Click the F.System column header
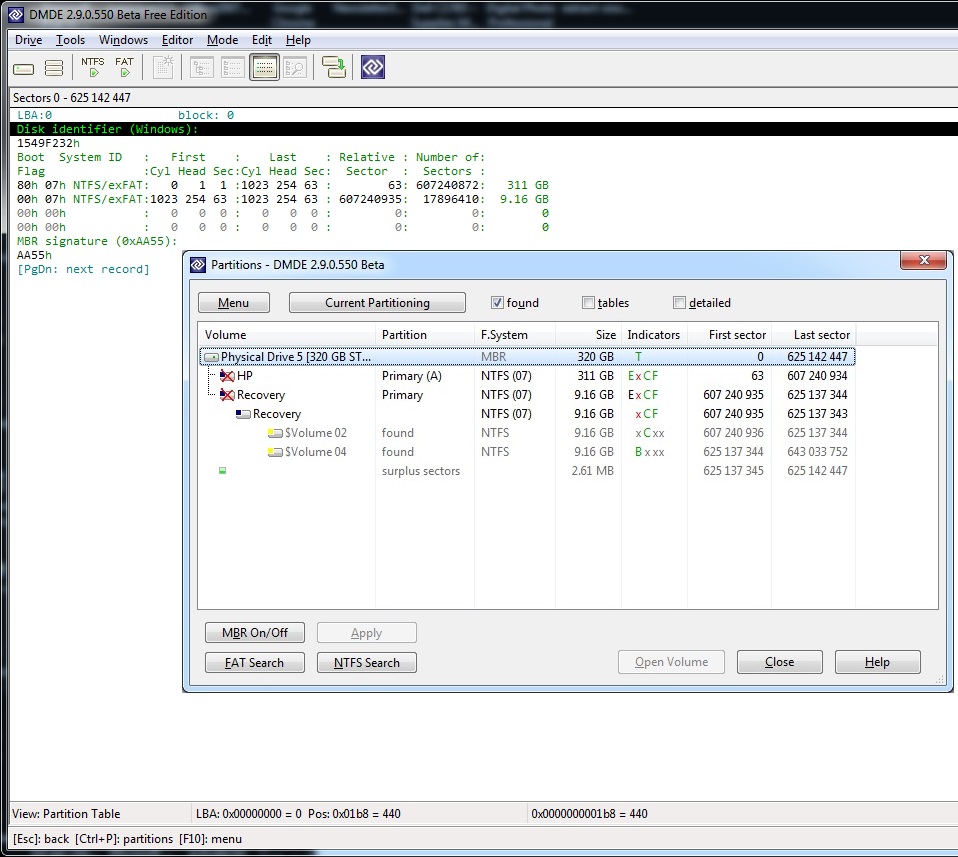The width and height of the screenshot is (958, 857). coord(515,335)
